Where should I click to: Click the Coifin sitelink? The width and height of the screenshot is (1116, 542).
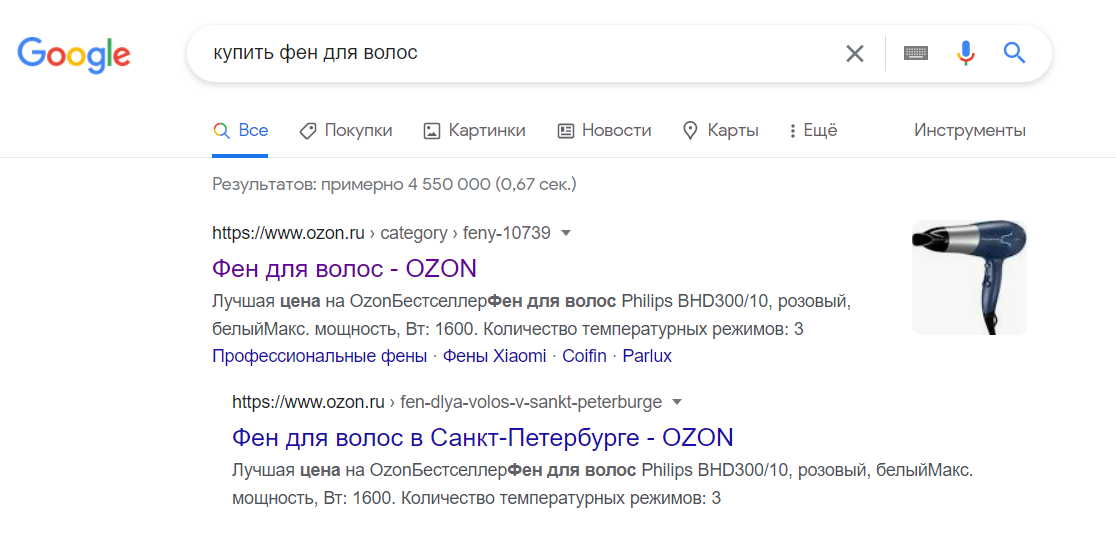pyautogui.click(x=584, y=356)
